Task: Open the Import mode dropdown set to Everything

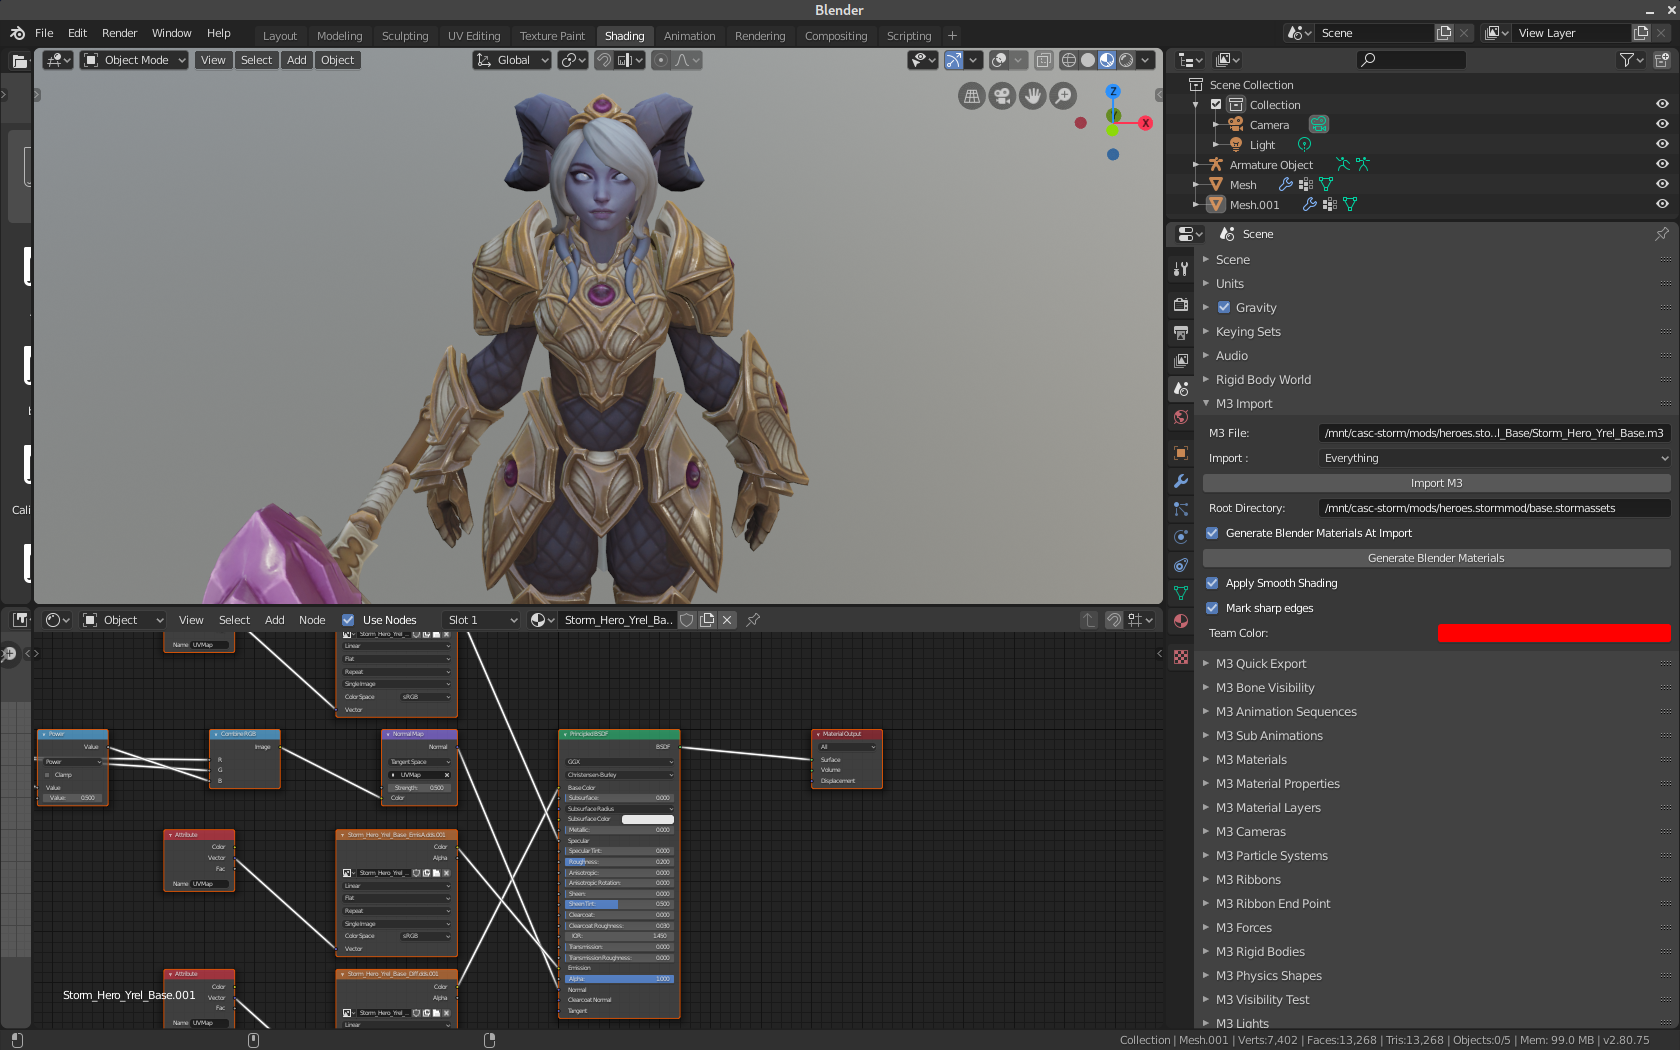Action: (x=1494, y=458)
